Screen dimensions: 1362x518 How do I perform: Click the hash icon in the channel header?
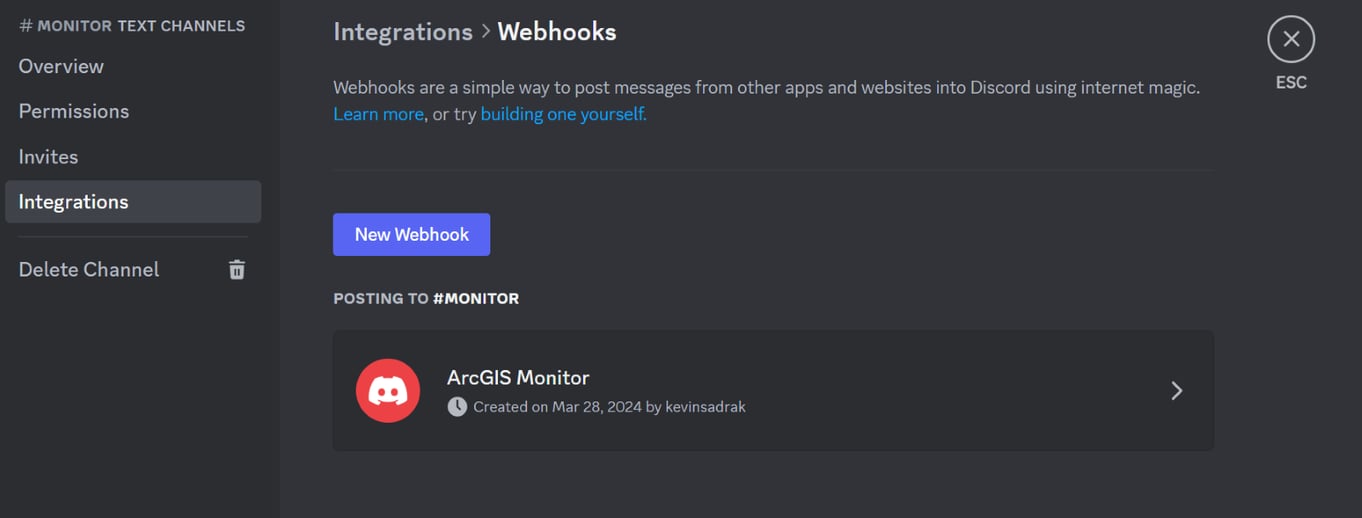[26, 26]
